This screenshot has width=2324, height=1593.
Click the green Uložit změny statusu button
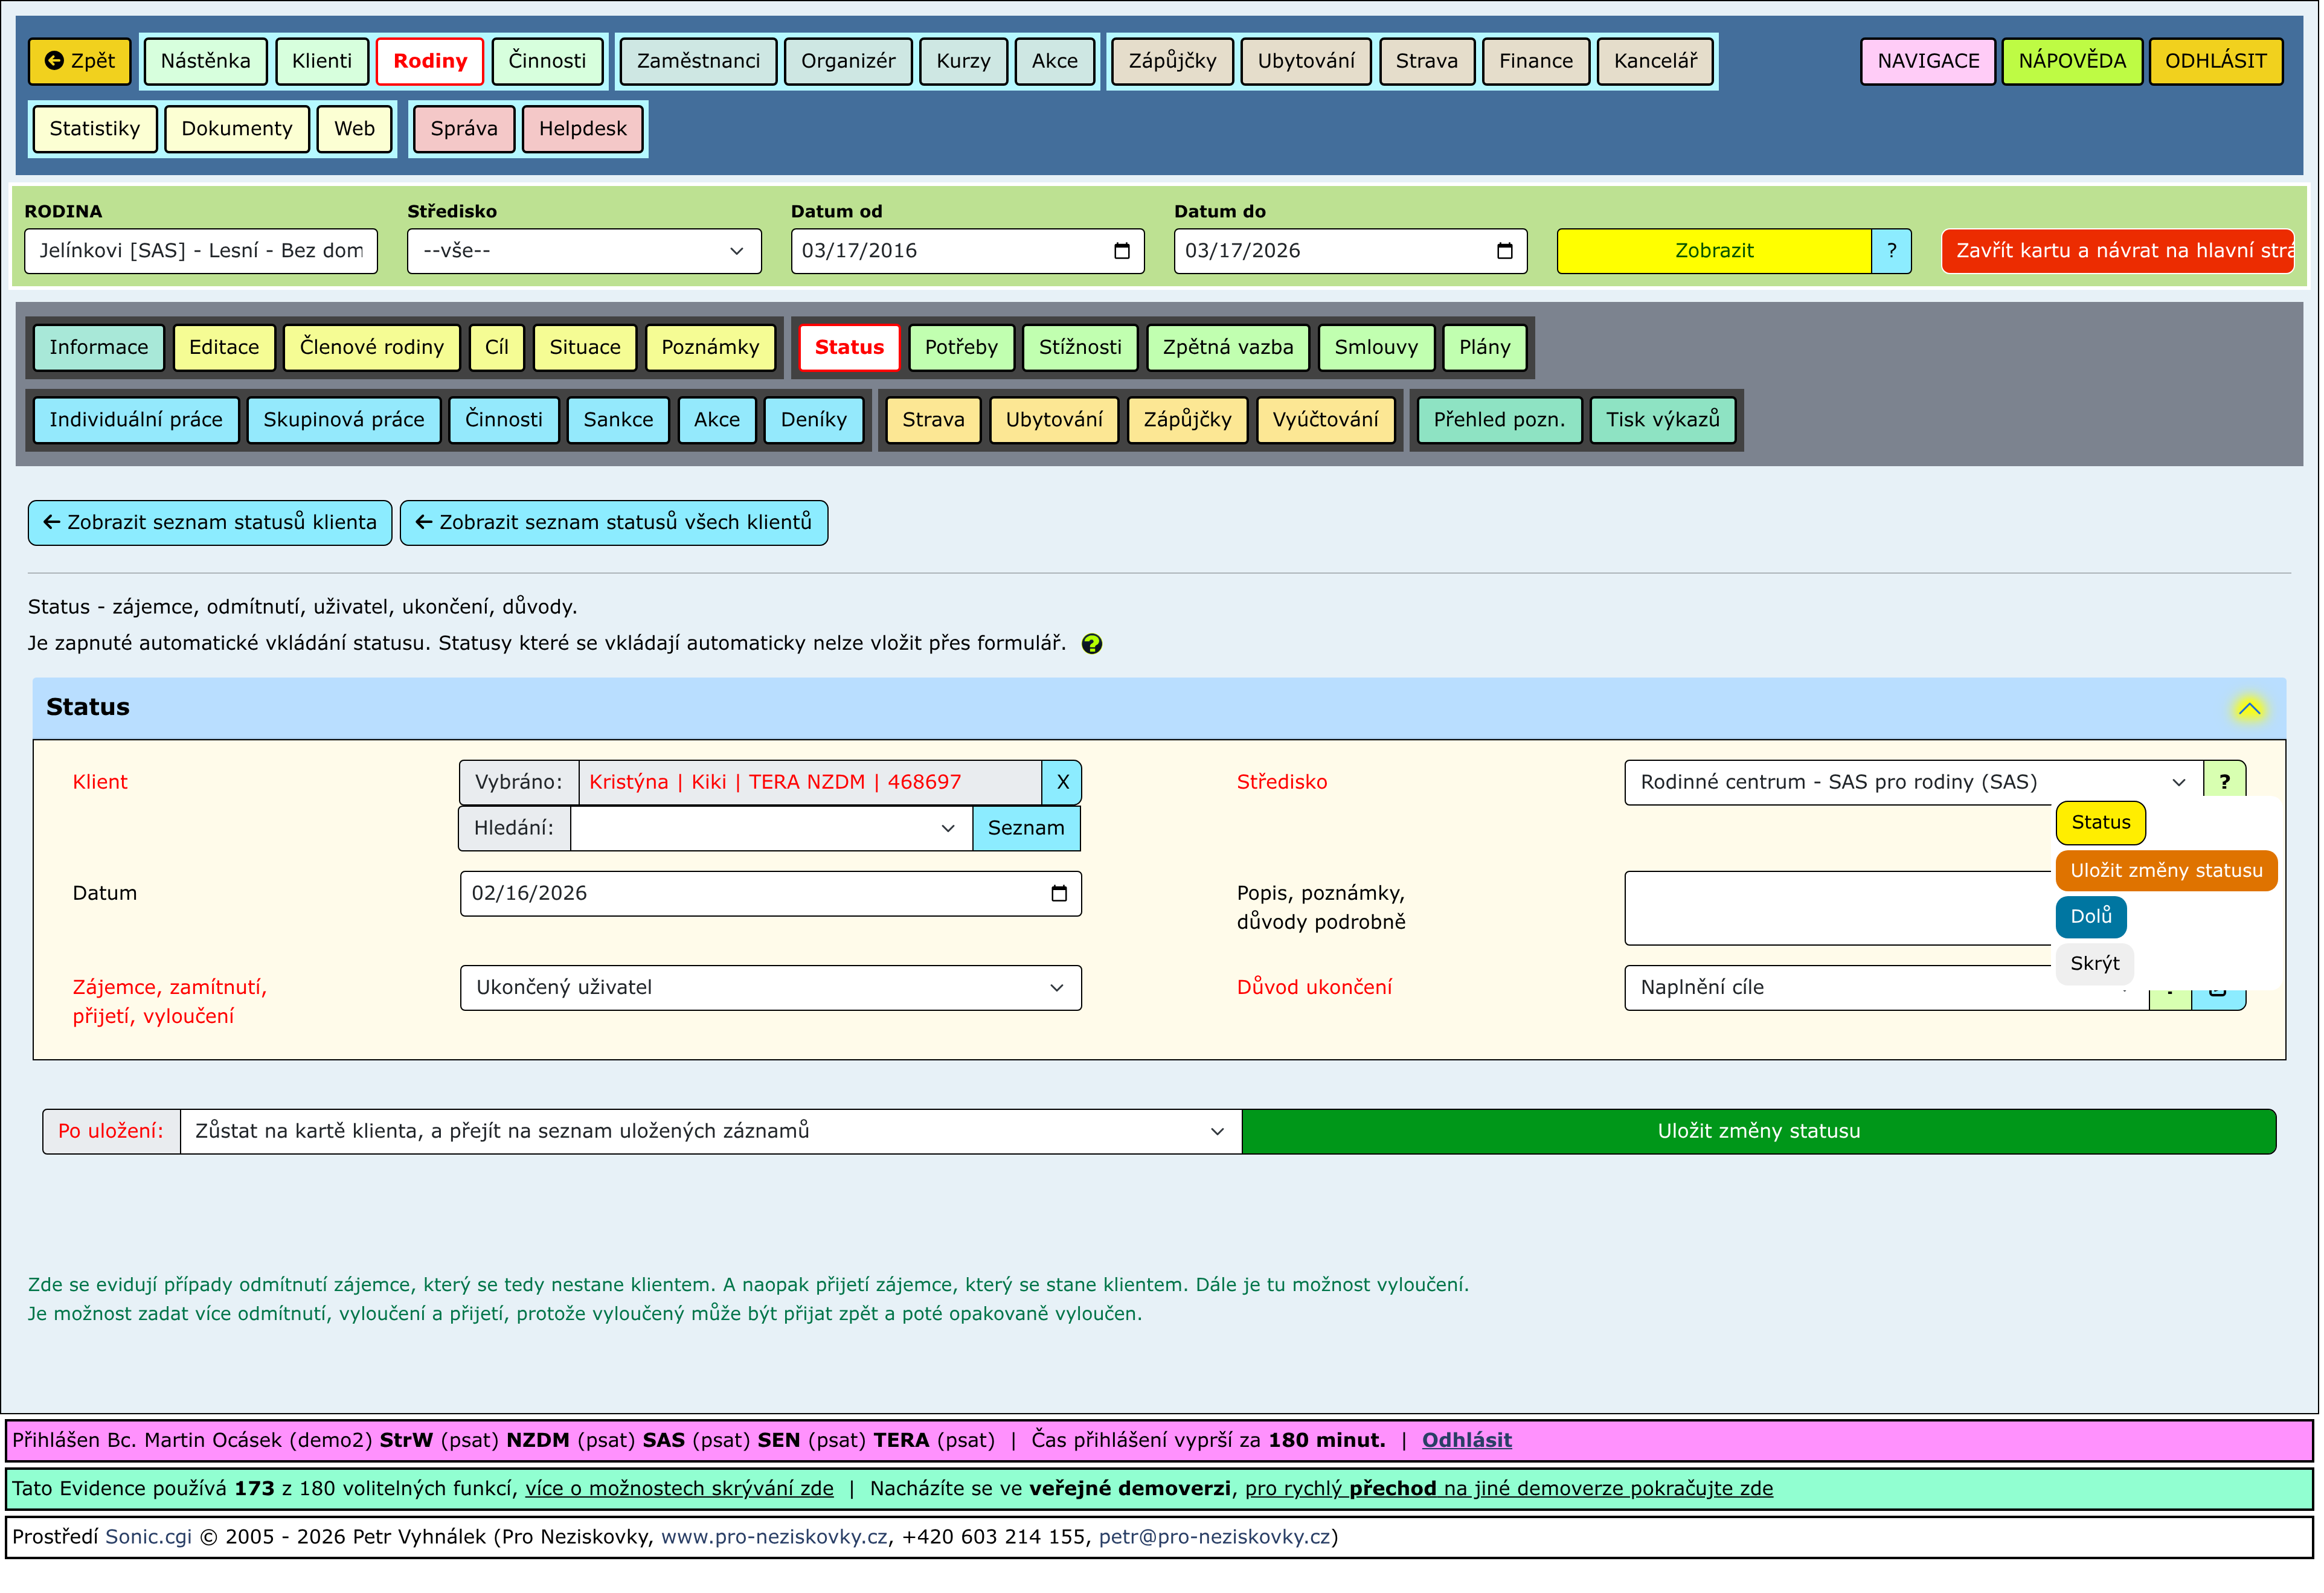click(1758, 1131)
